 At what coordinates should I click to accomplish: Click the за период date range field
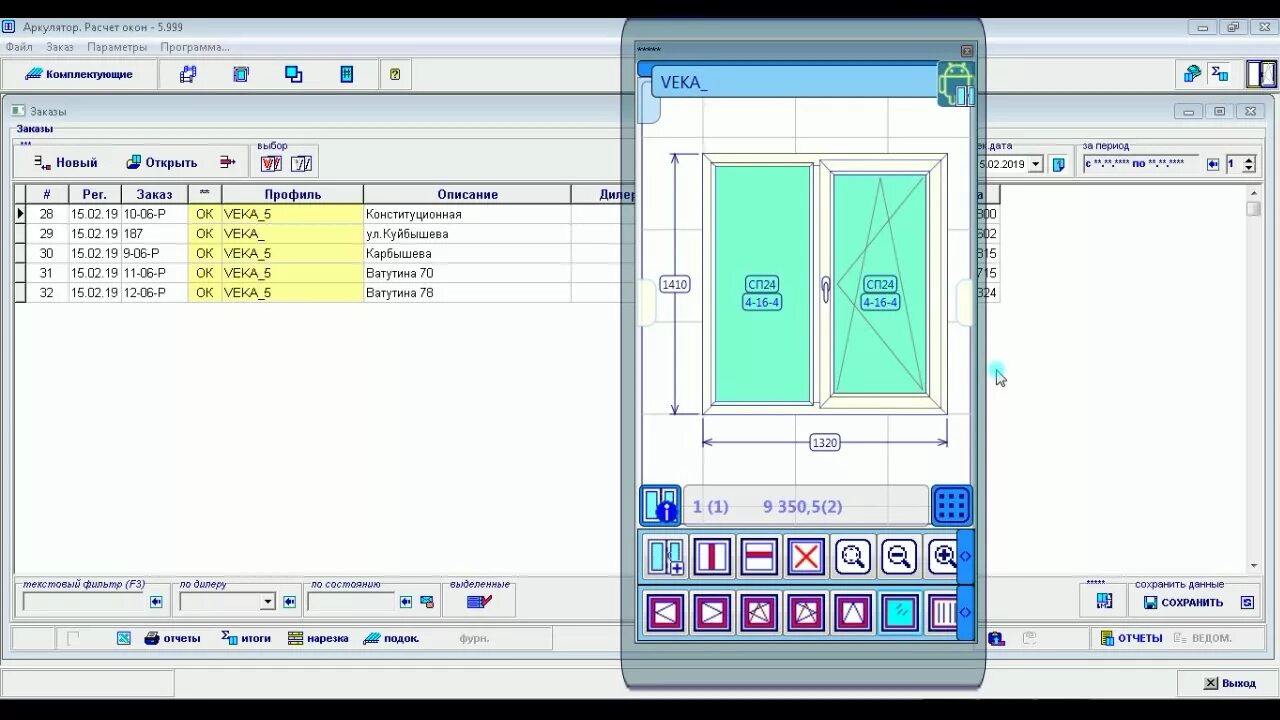click(1140, 164)
